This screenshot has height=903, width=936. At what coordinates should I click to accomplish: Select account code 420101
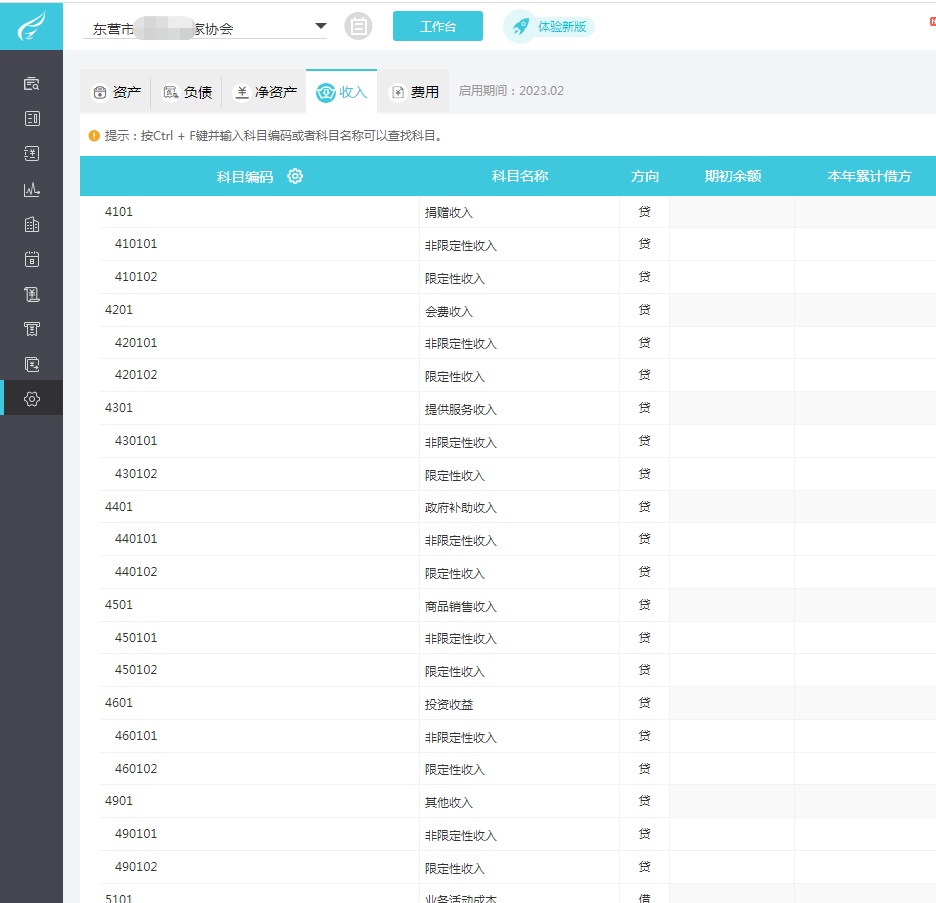click(x=136, y=343)
